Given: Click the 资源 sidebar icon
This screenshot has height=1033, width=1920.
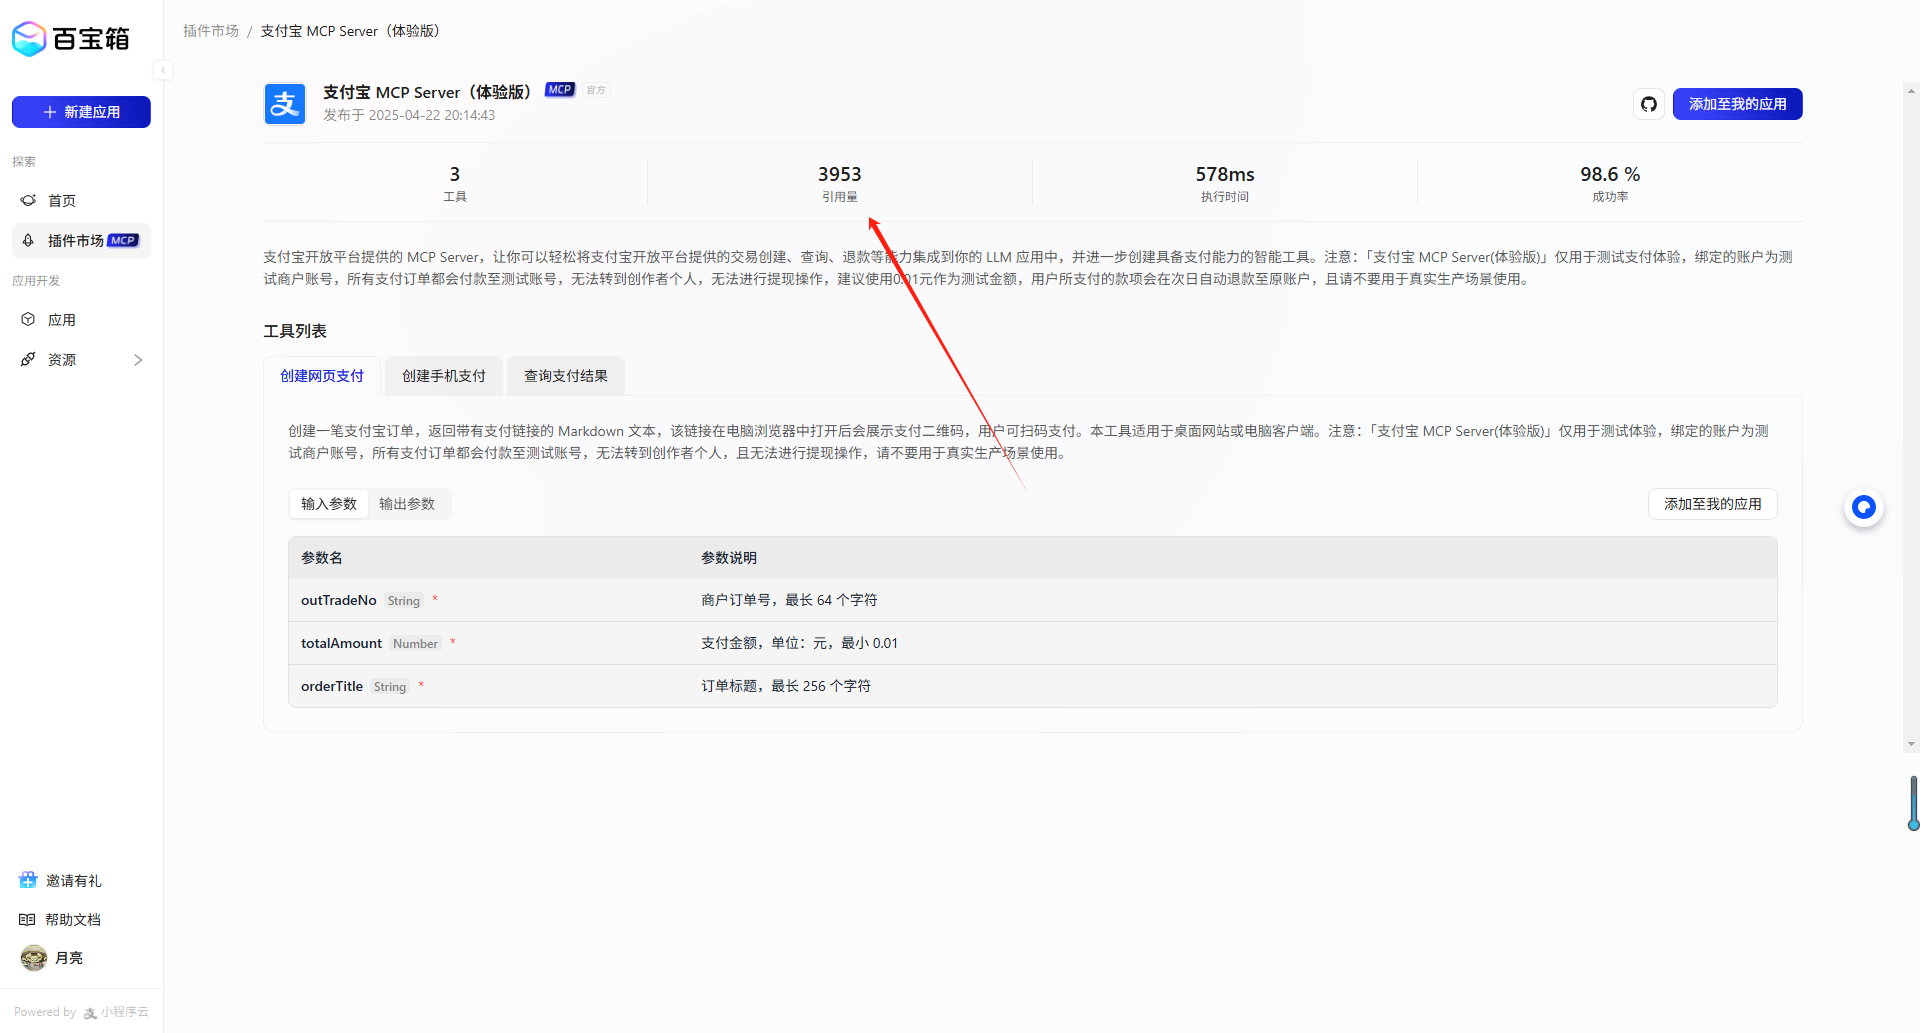Looking at the screenshot, I should click(28, 360).
